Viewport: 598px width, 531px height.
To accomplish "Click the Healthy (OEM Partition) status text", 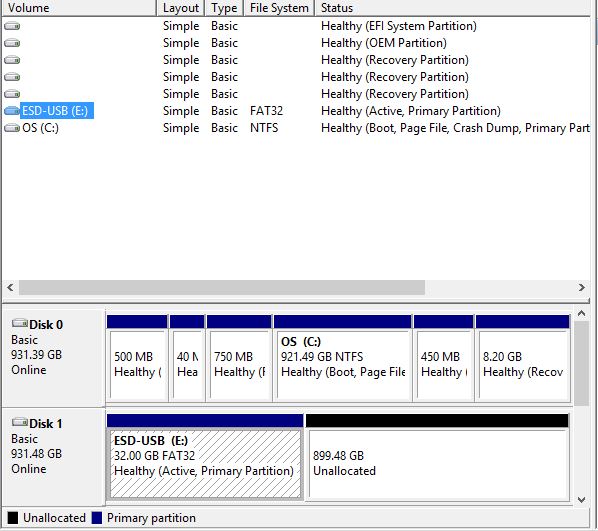I will (x=384, y=43).
